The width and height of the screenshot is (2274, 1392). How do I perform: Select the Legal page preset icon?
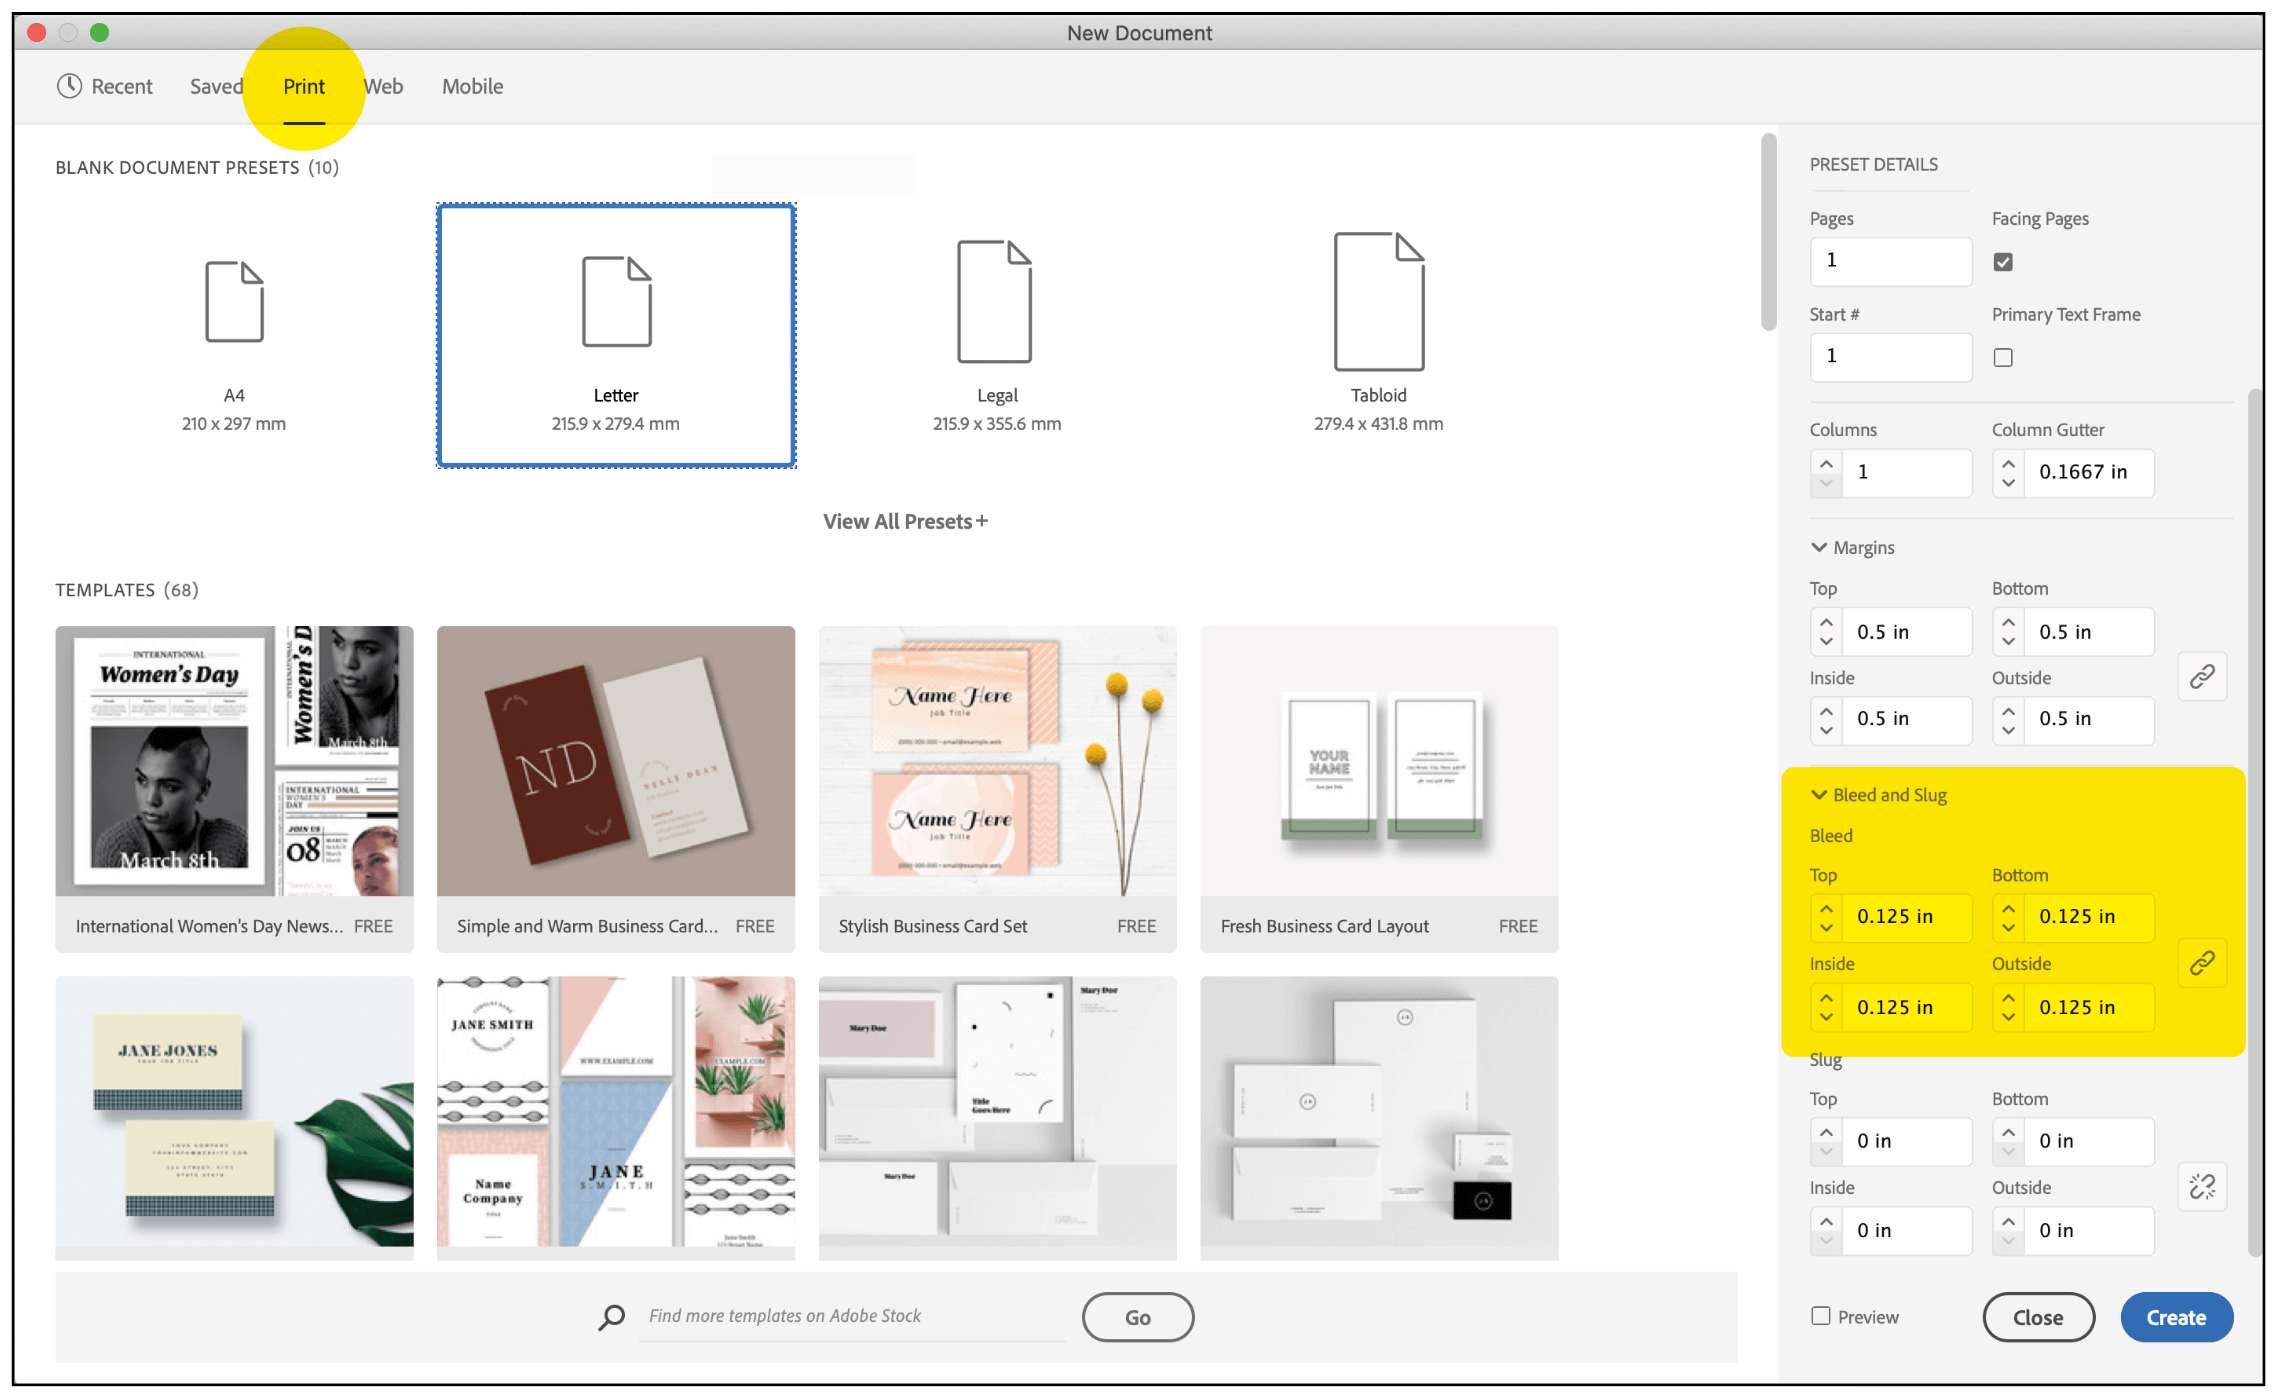(994, 301)
